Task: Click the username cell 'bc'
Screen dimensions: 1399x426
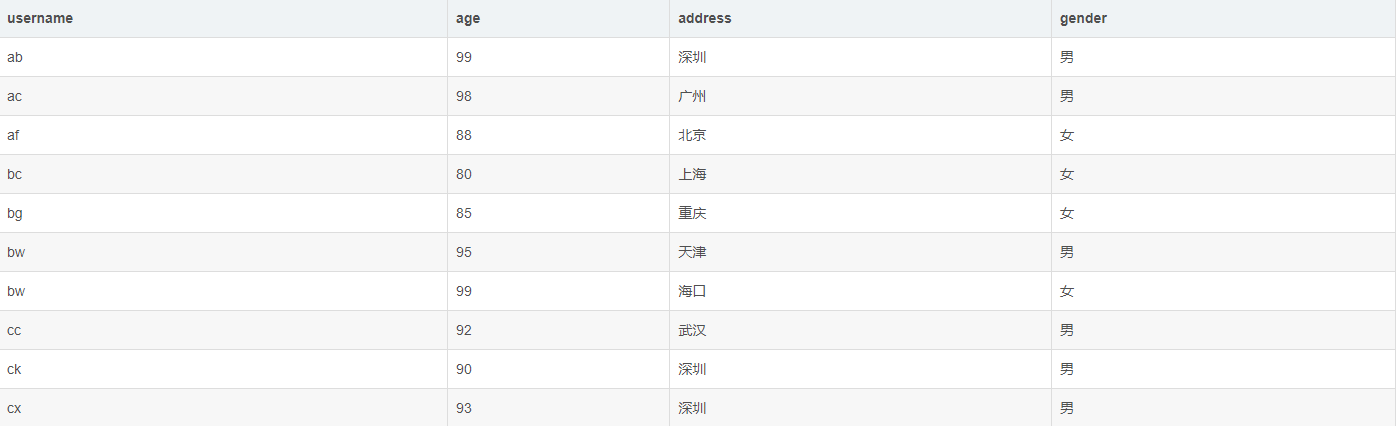Action: (x=15, y=174)
